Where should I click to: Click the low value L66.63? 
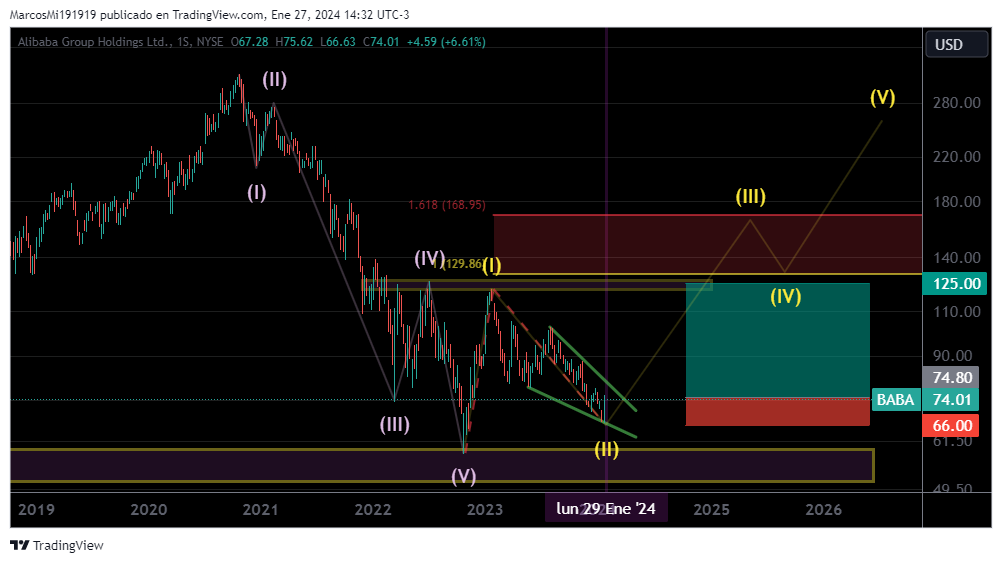click(x=337, y=42)
